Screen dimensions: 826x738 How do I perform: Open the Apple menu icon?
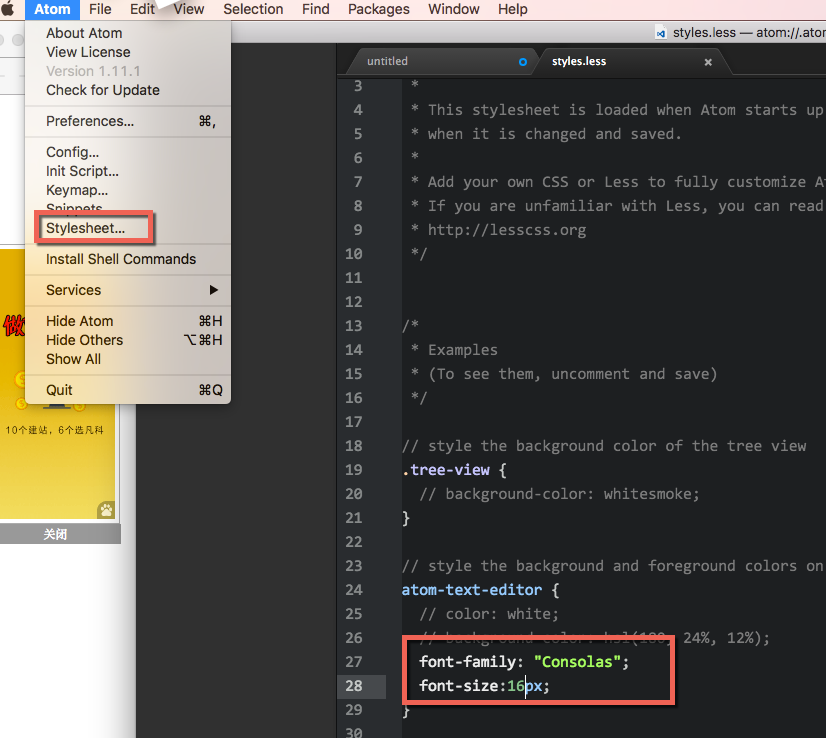8,9
